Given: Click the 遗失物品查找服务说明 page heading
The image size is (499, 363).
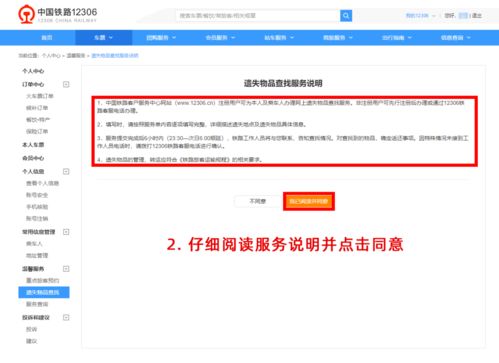Looking at the screenshot, I should (283, 83).
